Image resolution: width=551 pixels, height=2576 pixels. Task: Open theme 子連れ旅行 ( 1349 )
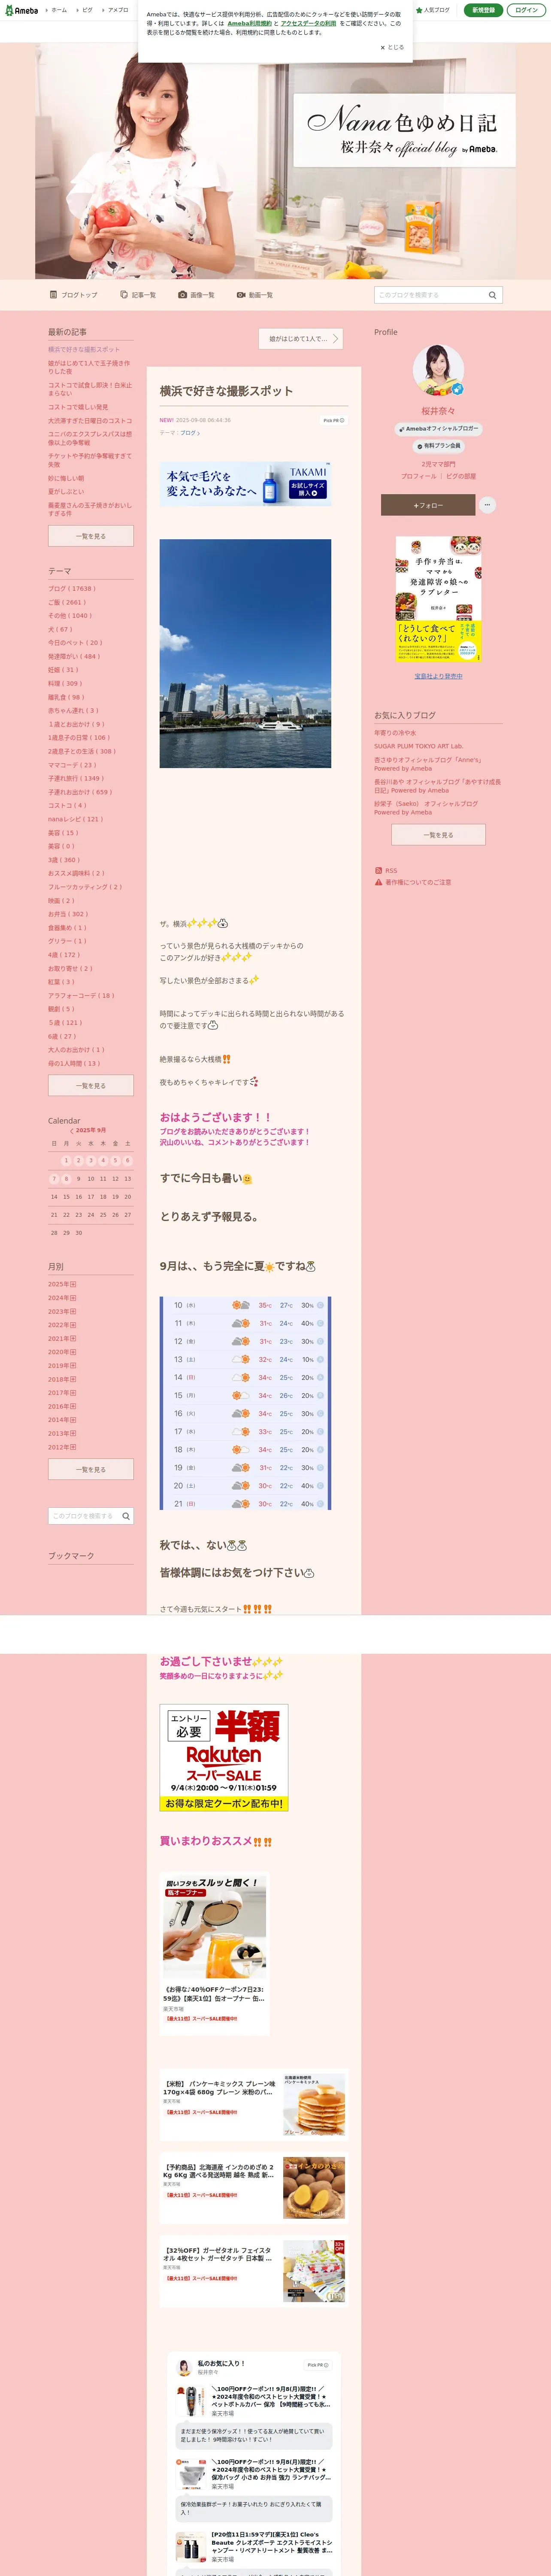click(x=76, y=778)
